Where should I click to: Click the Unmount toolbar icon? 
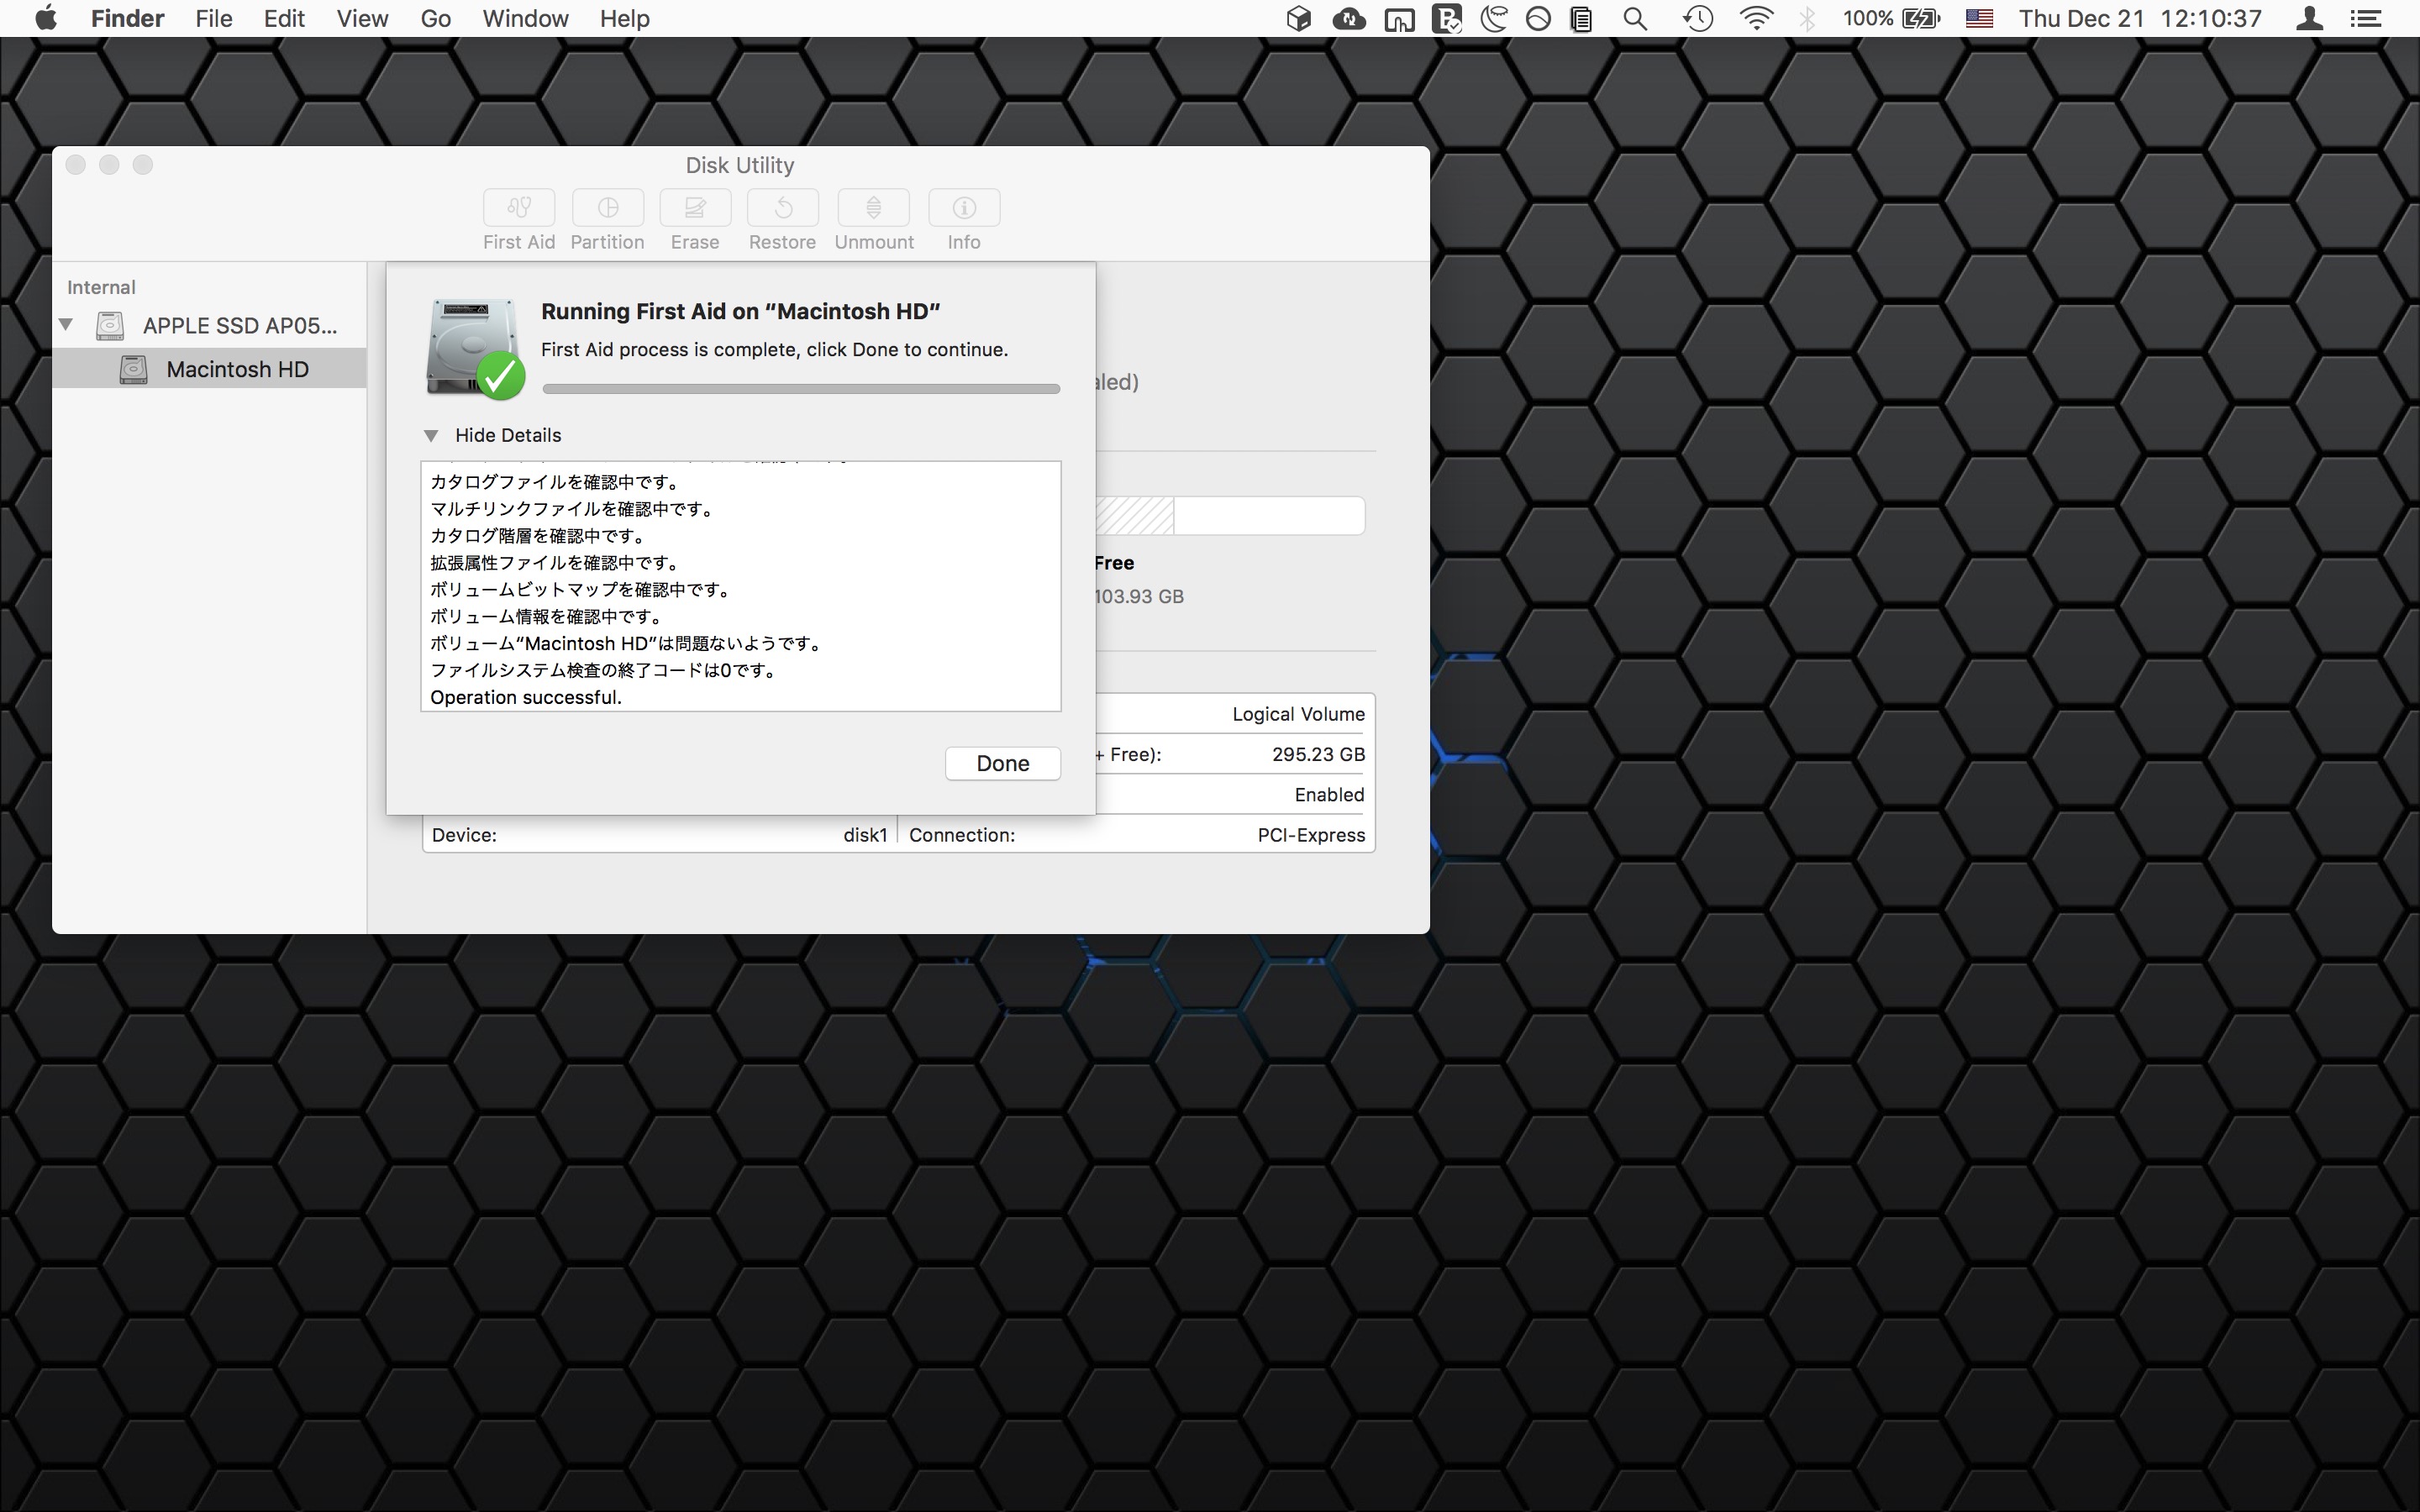(x=873, y=208)
